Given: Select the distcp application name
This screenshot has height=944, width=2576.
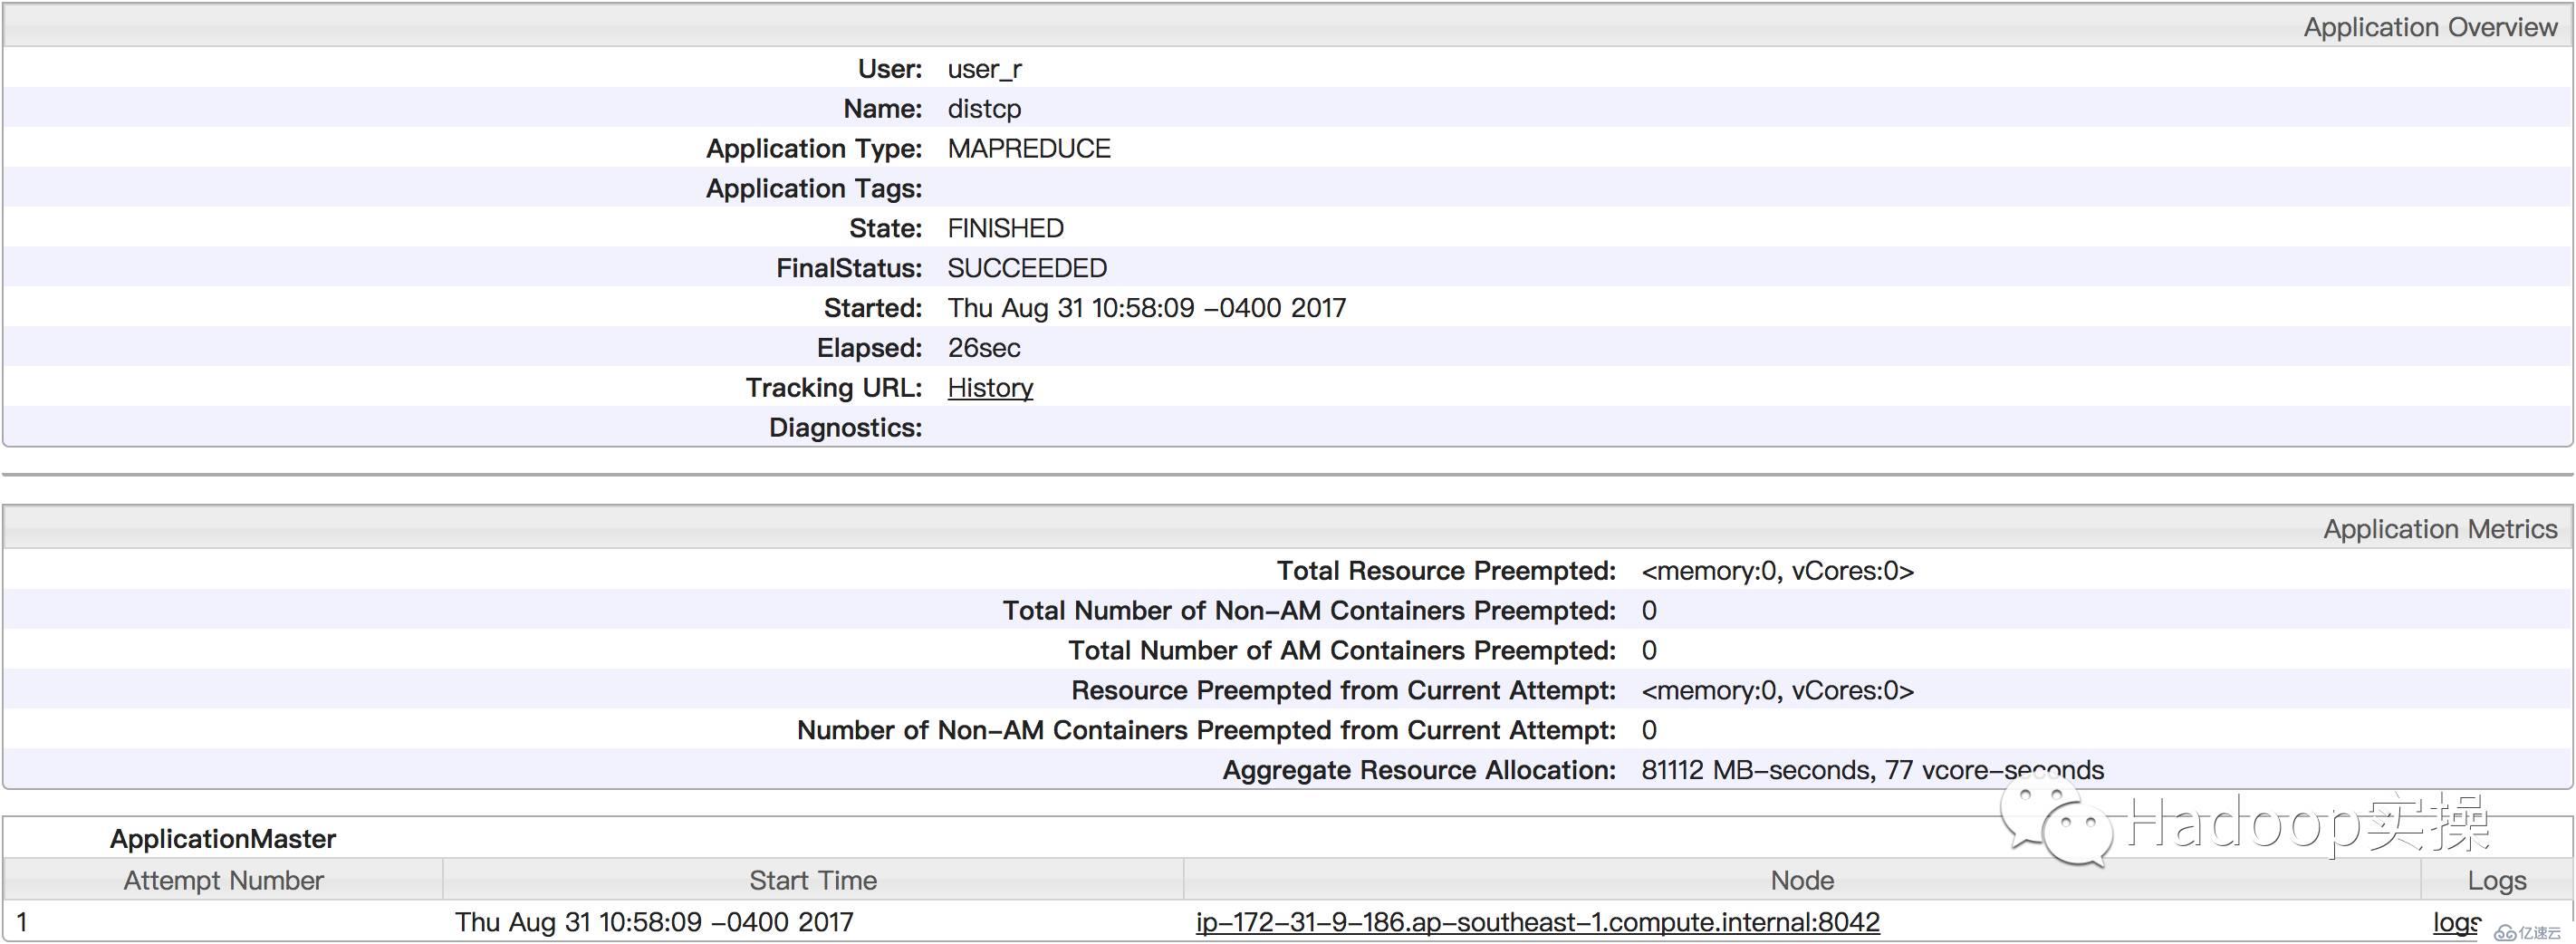Looking at the screenshot, I should pos(985,109).
